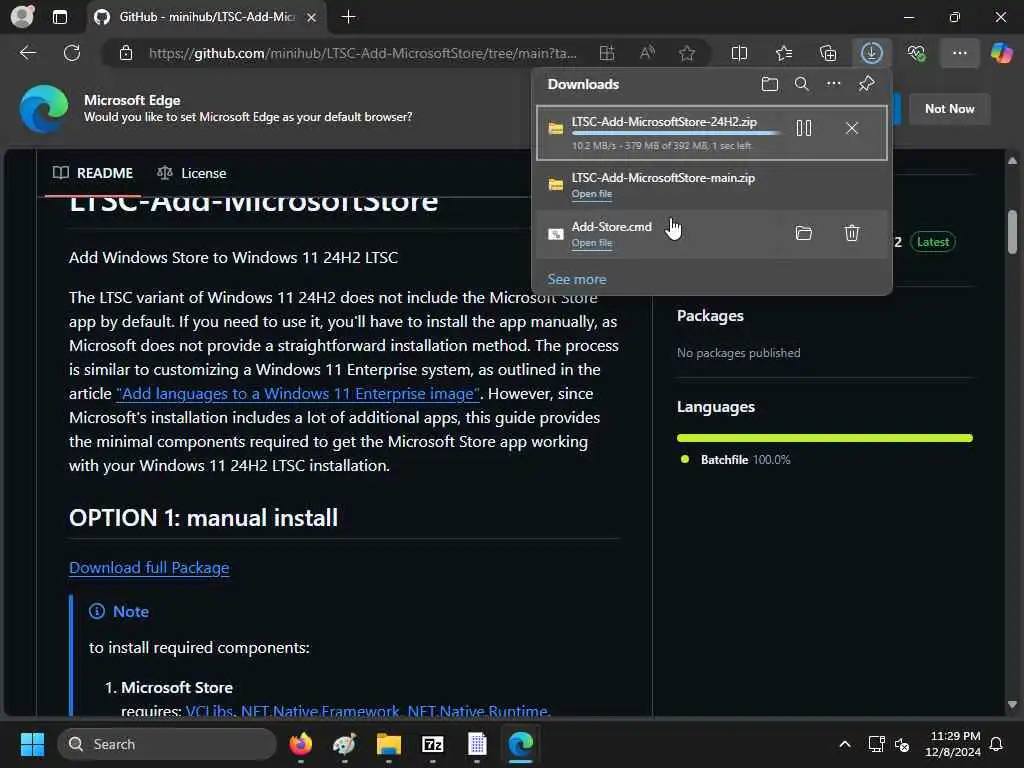Open a new tab with plus button
The height and width of the screenshot is (768, 1024).
point(349,17)
